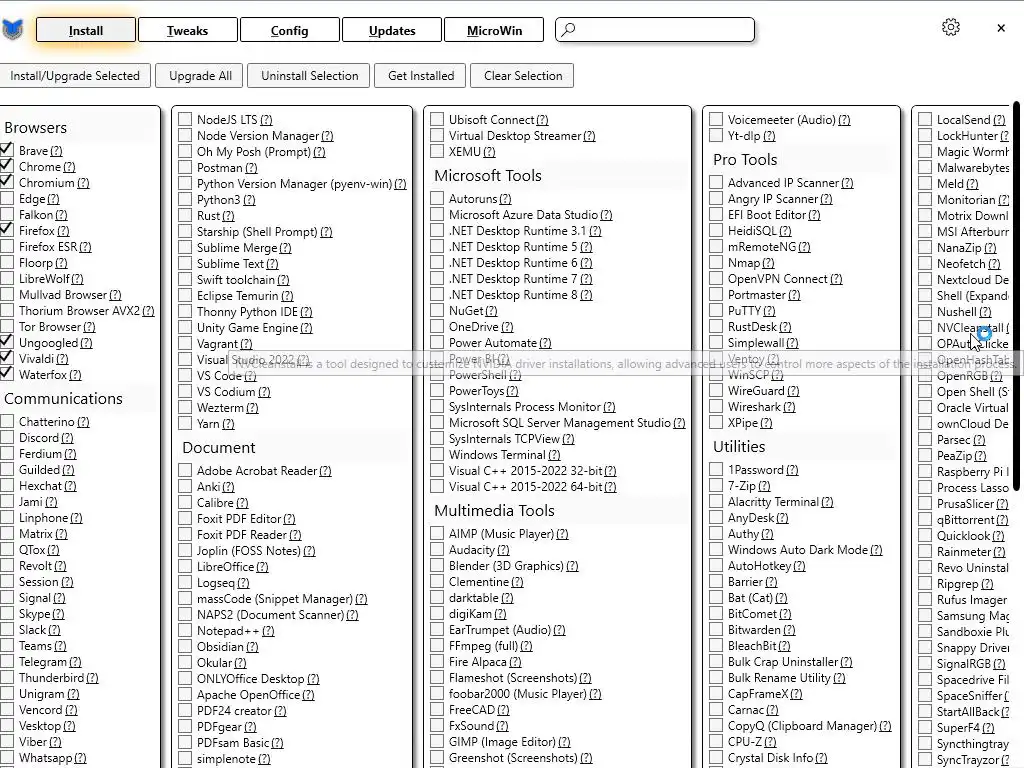Uncheck the Firefox checkbox
Viewport: 1024px width, 768px height.
tap(7, 231)
